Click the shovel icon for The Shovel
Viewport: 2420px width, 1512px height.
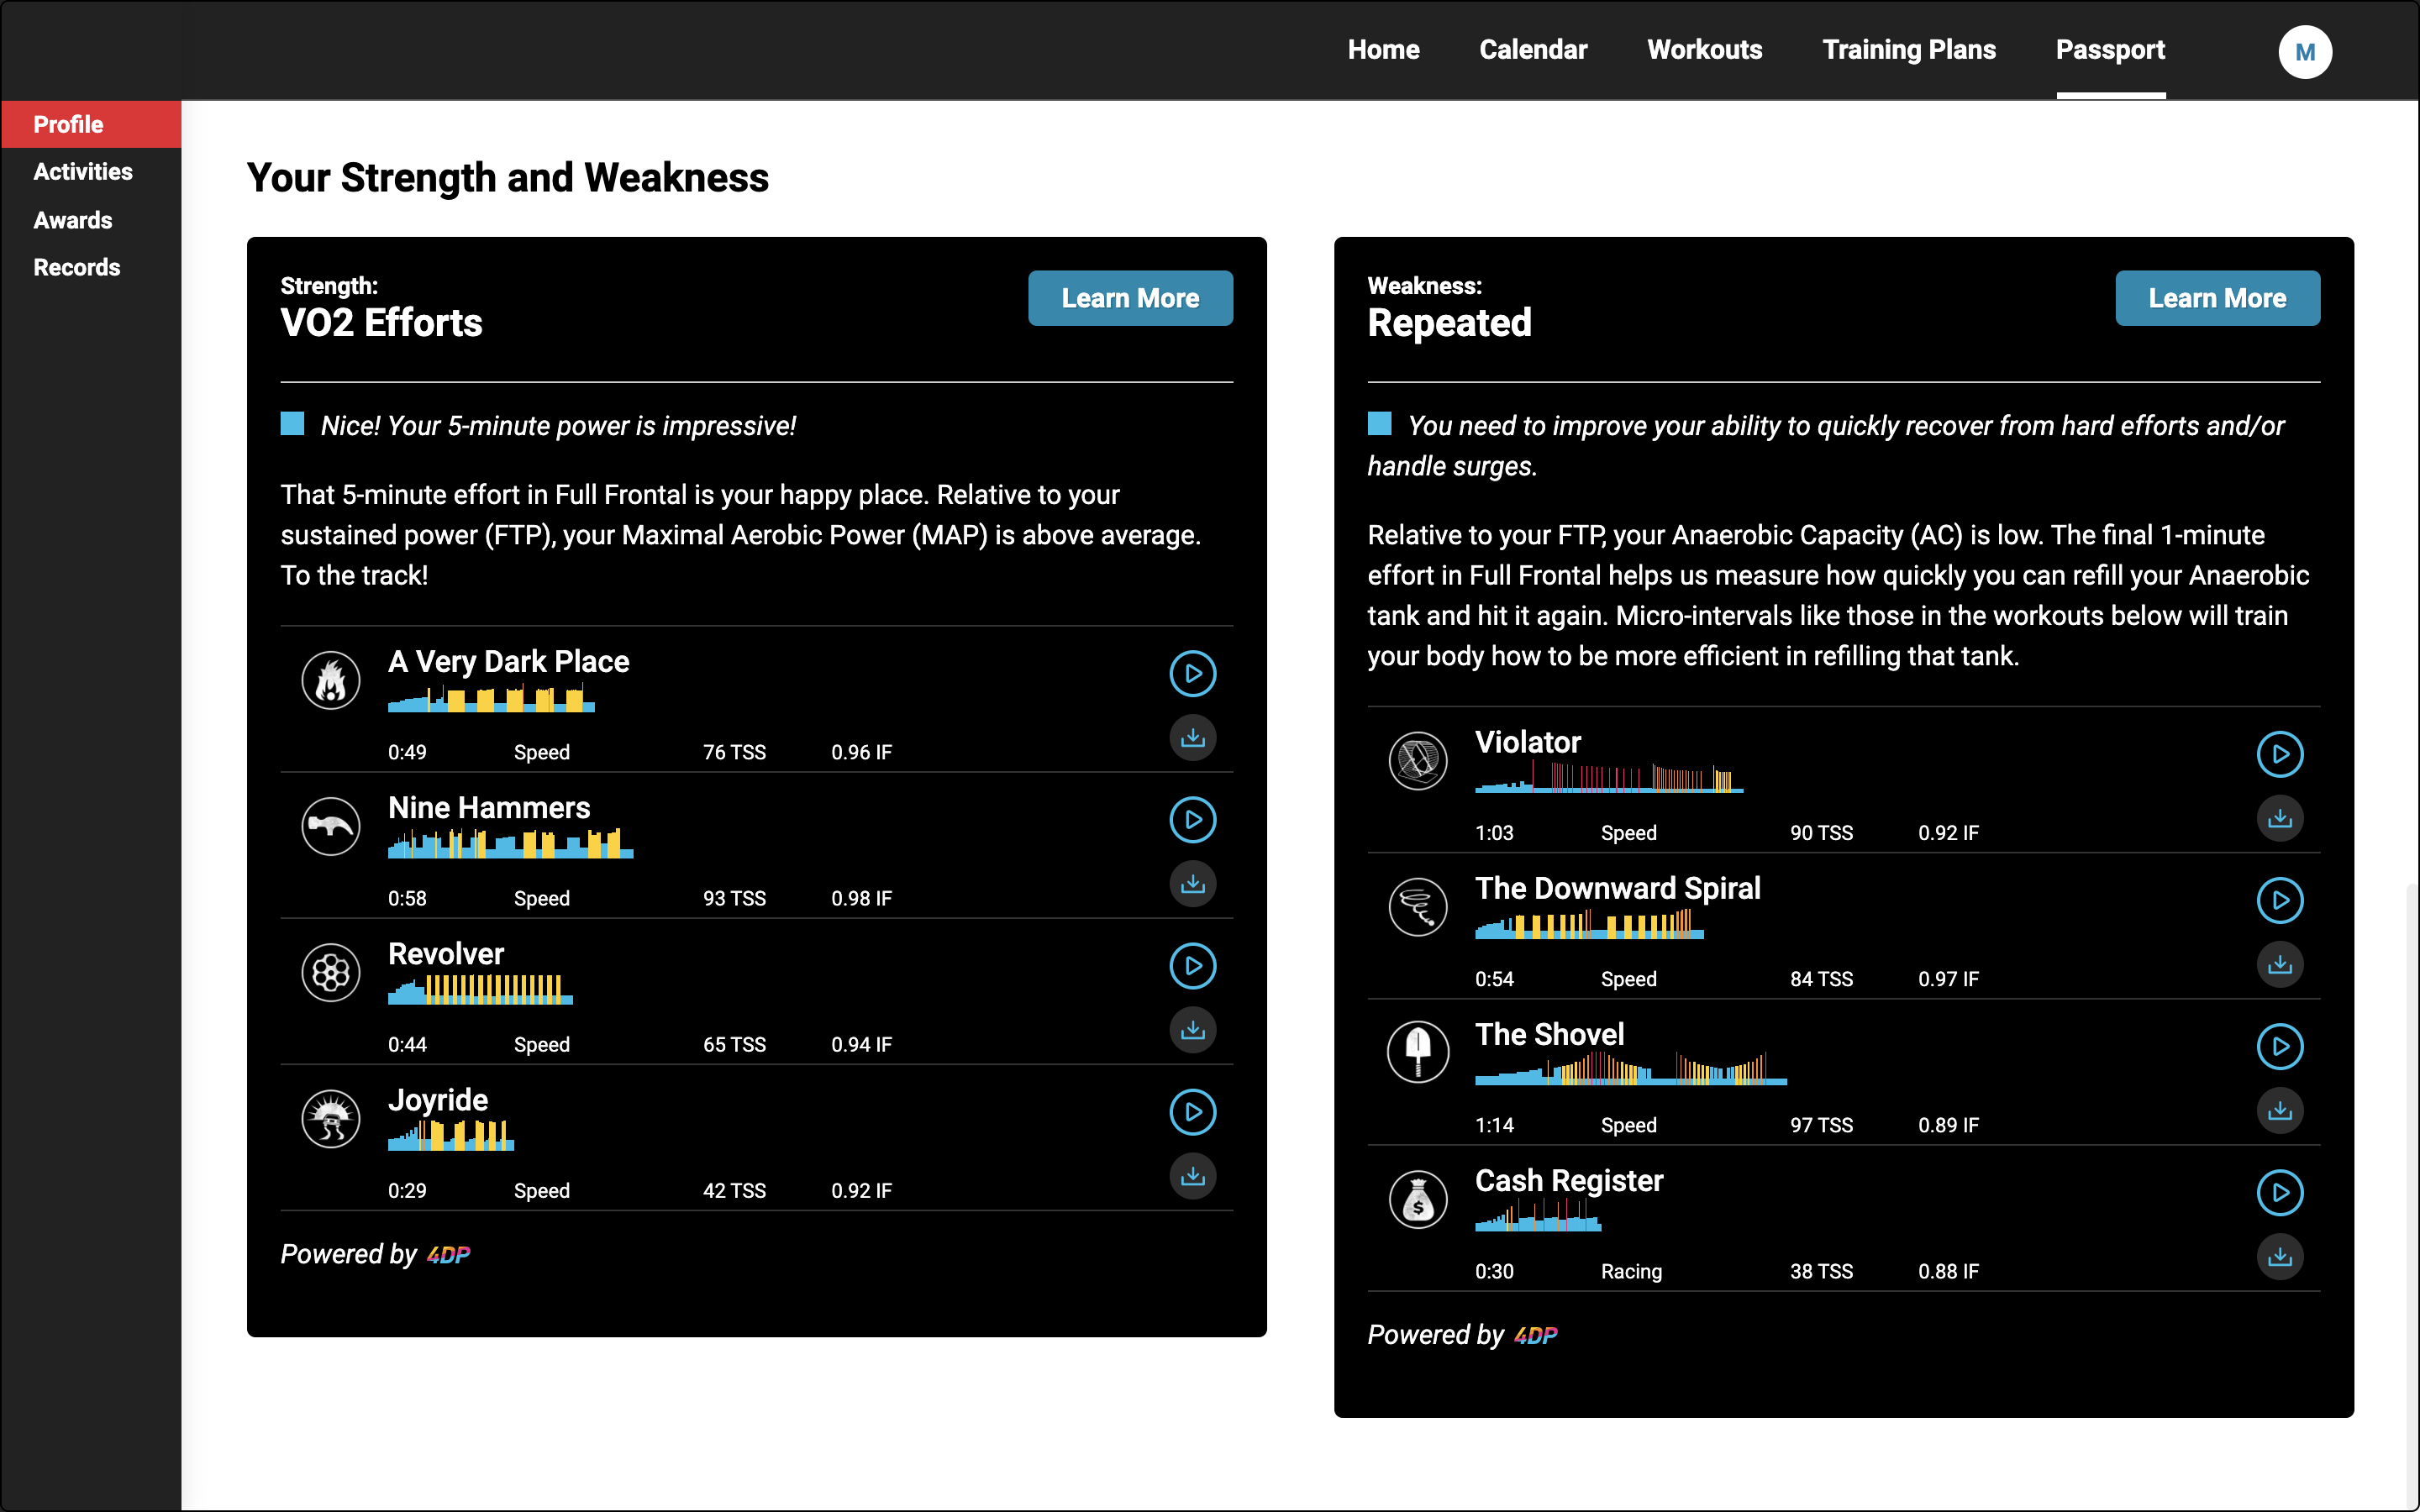1418,1053
